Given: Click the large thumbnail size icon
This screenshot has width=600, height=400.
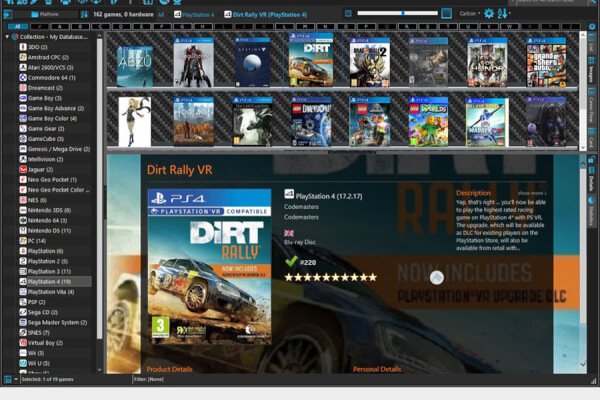Looking at the screenshot, I should [446, 13].
